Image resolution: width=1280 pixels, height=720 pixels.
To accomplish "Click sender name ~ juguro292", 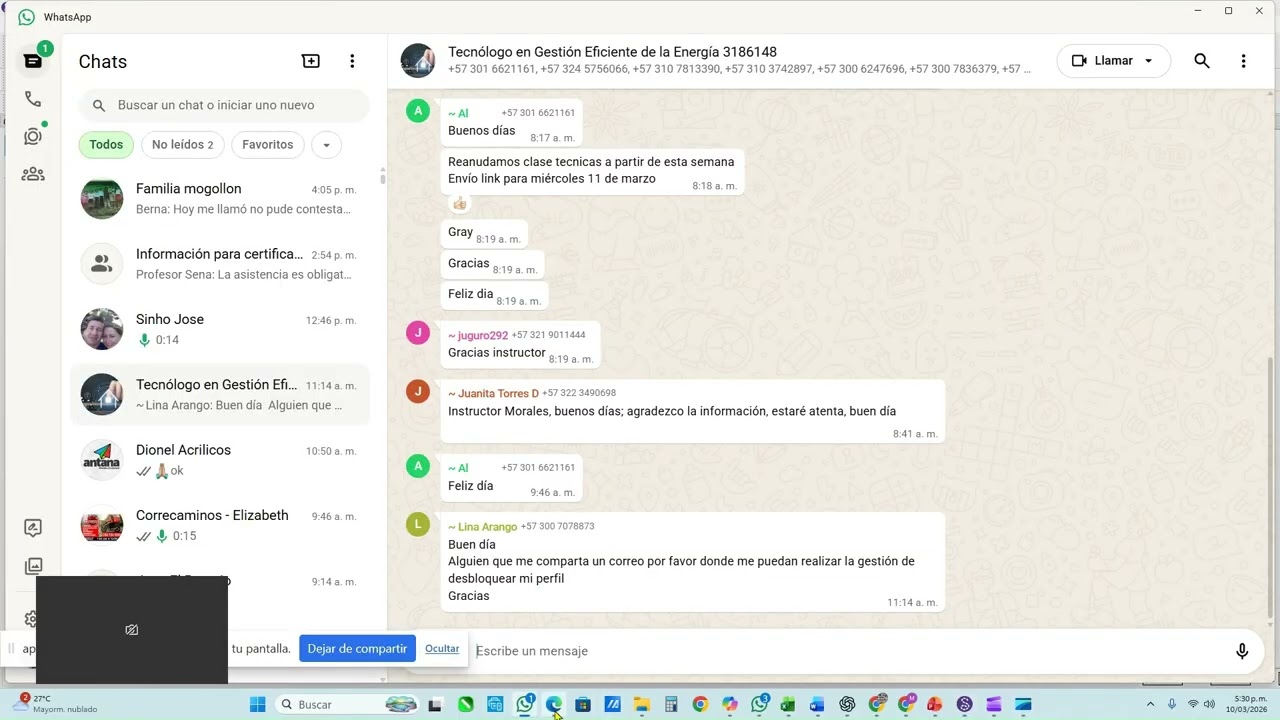I will [x=478, y=335].
